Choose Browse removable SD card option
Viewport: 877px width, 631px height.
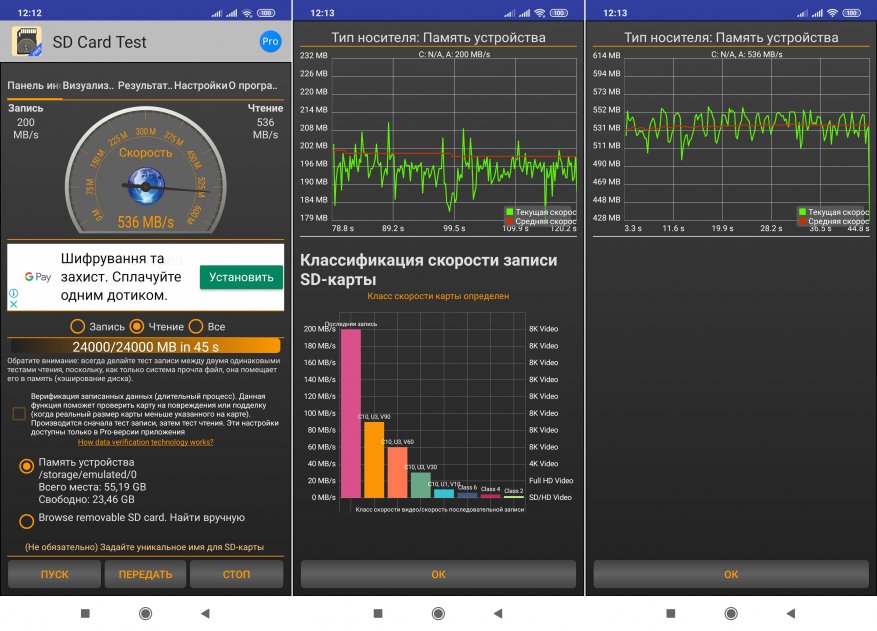point(26,521)
